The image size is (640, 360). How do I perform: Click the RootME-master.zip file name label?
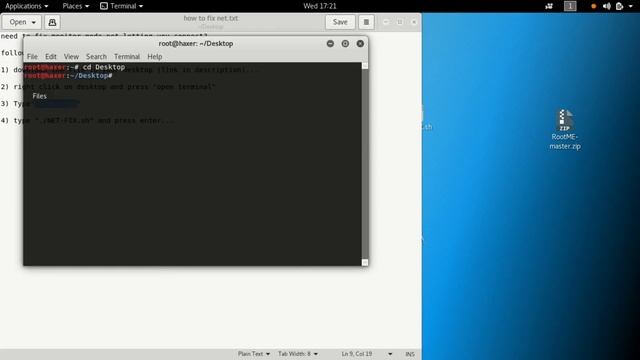tap(565, 142)
